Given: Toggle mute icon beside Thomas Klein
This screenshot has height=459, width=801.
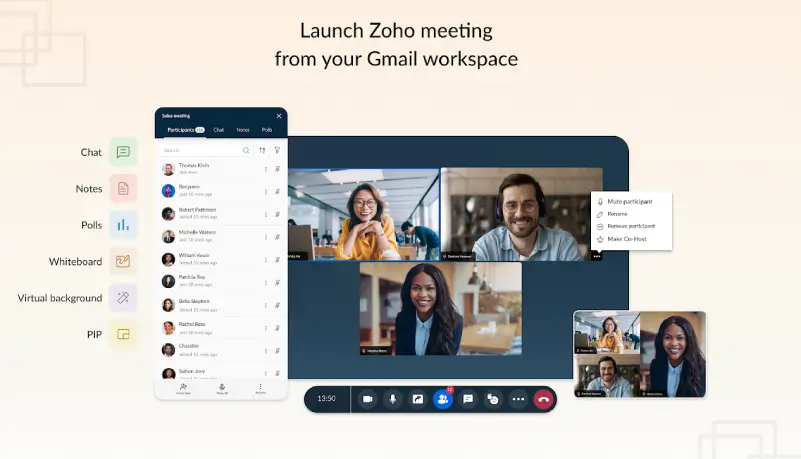Looking at the screenshot, I should [277, 169].
